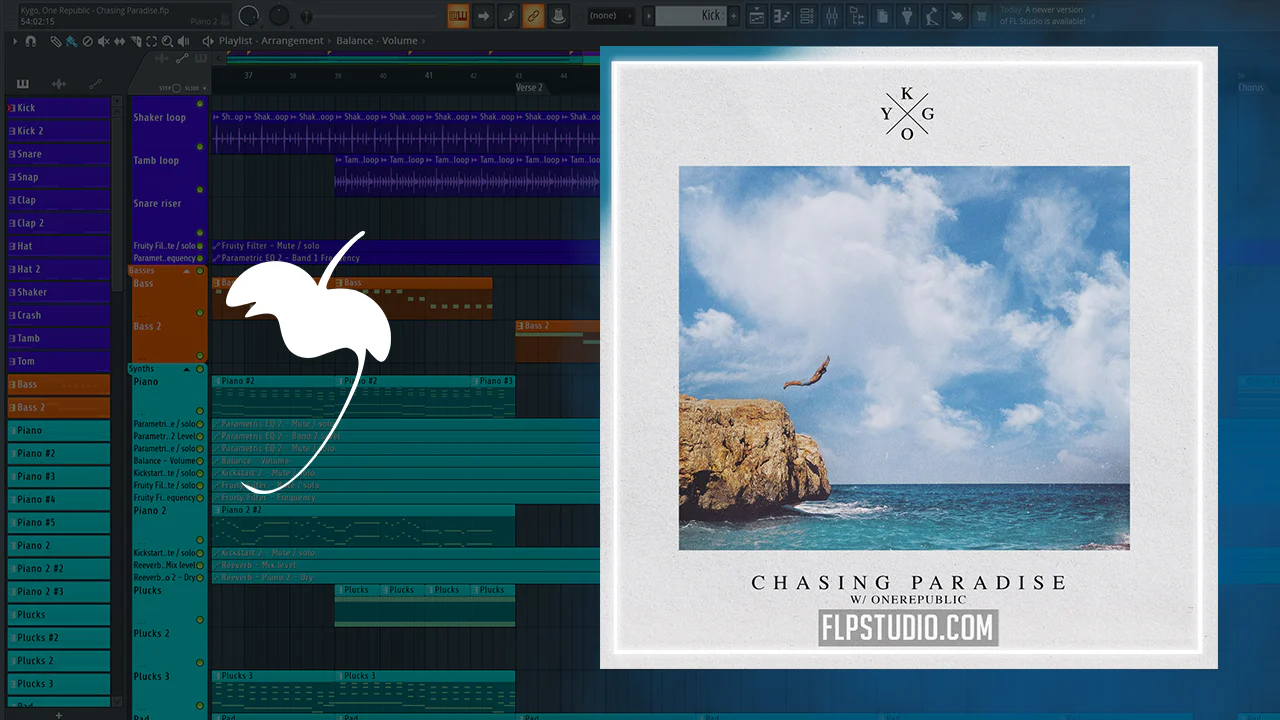Open the Kick pattern selector dropdown

click(692, 15)
